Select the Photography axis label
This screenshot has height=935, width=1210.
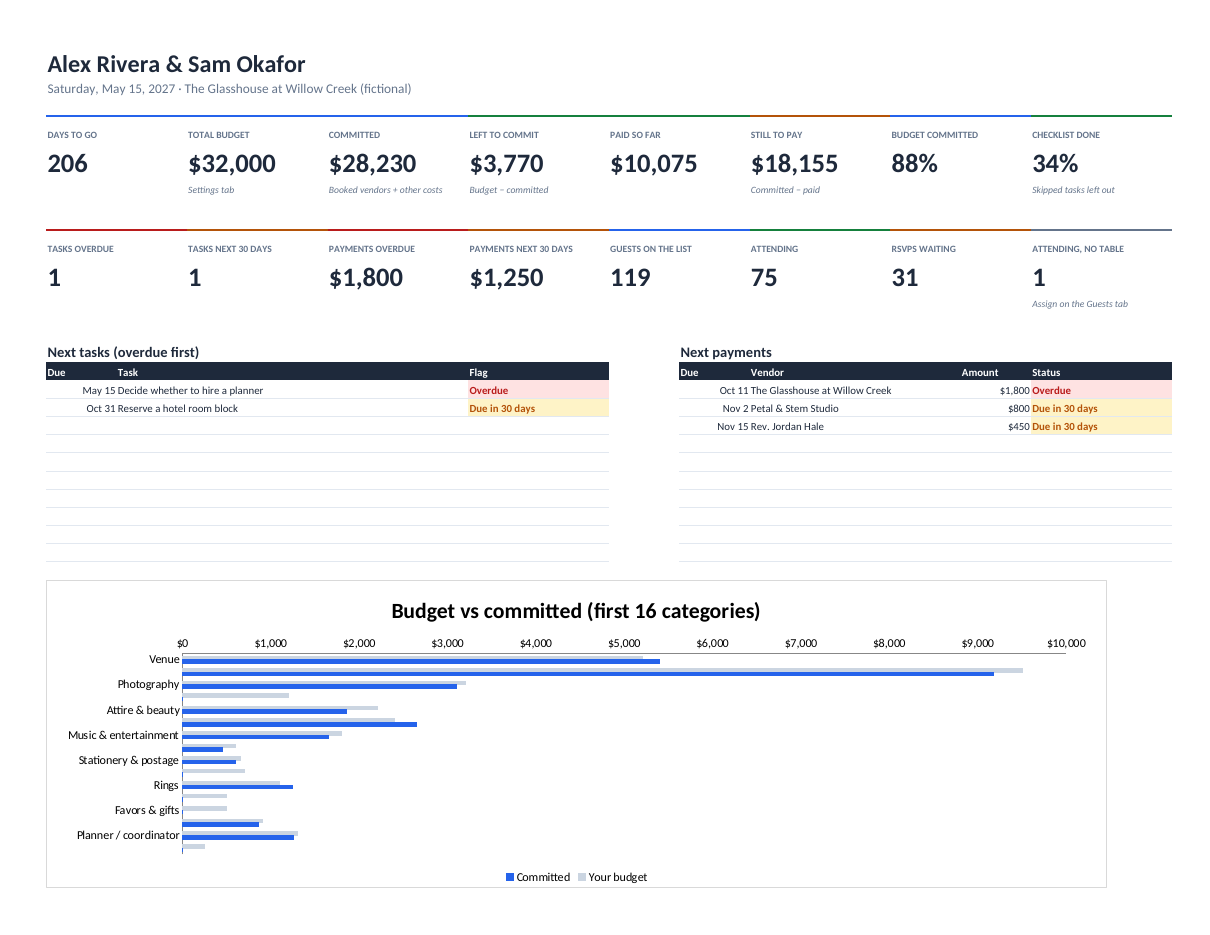point(148,684)
